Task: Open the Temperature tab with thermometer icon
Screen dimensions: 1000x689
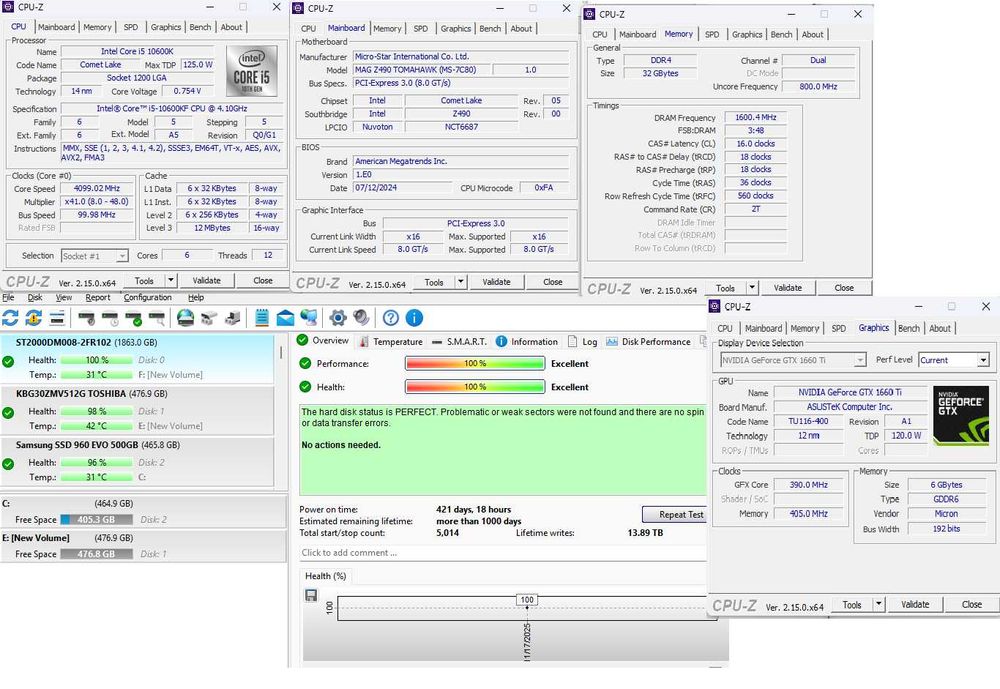Action: click(390, 341)
